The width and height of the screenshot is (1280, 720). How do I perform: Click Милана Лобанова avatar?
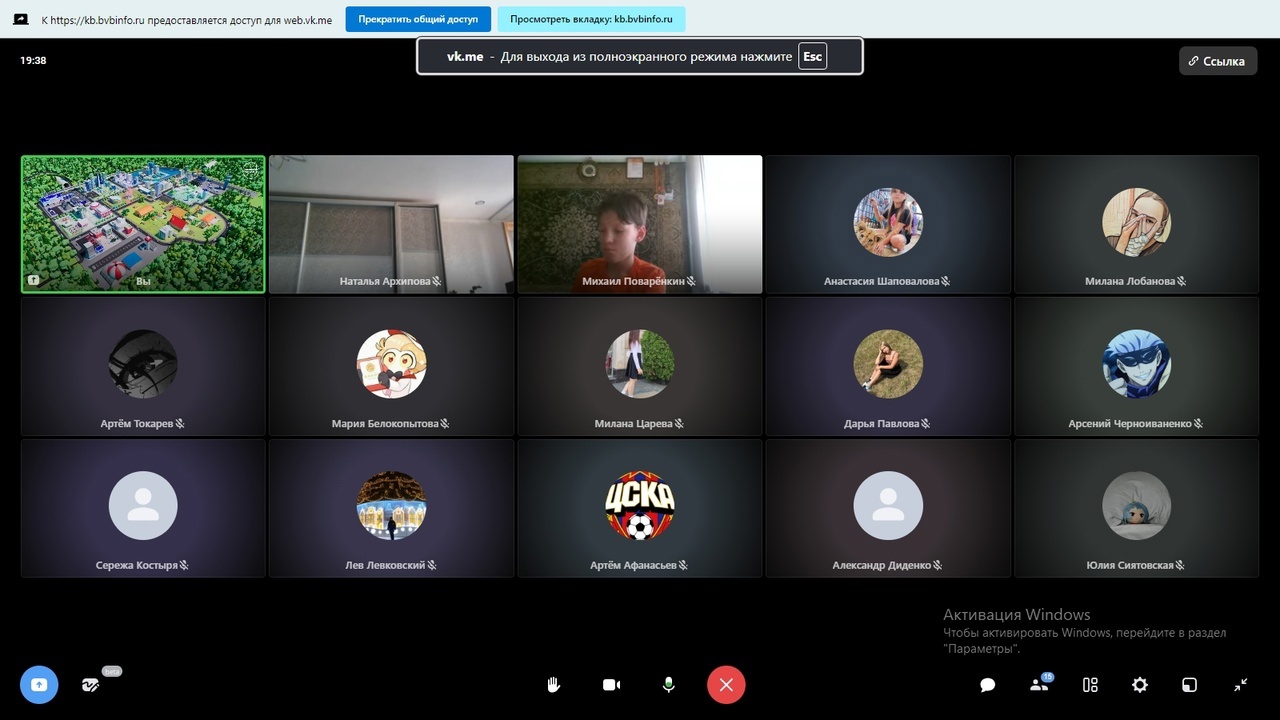click(1136, 222)
